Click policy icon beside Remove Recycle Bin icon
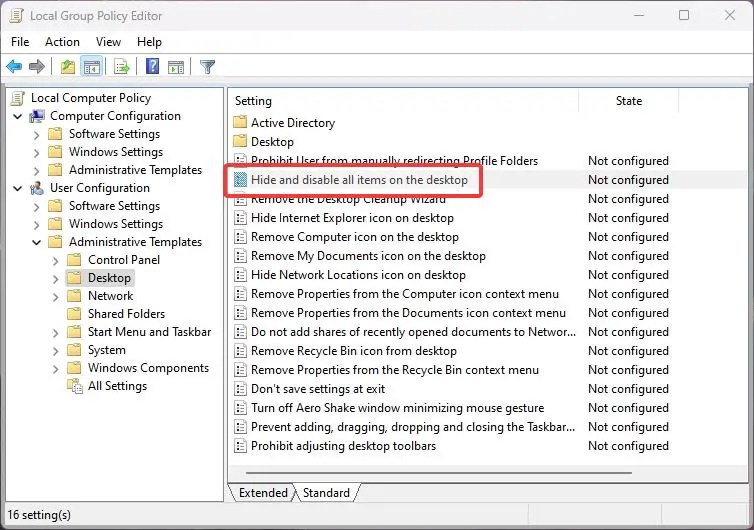 coord(239,351)
